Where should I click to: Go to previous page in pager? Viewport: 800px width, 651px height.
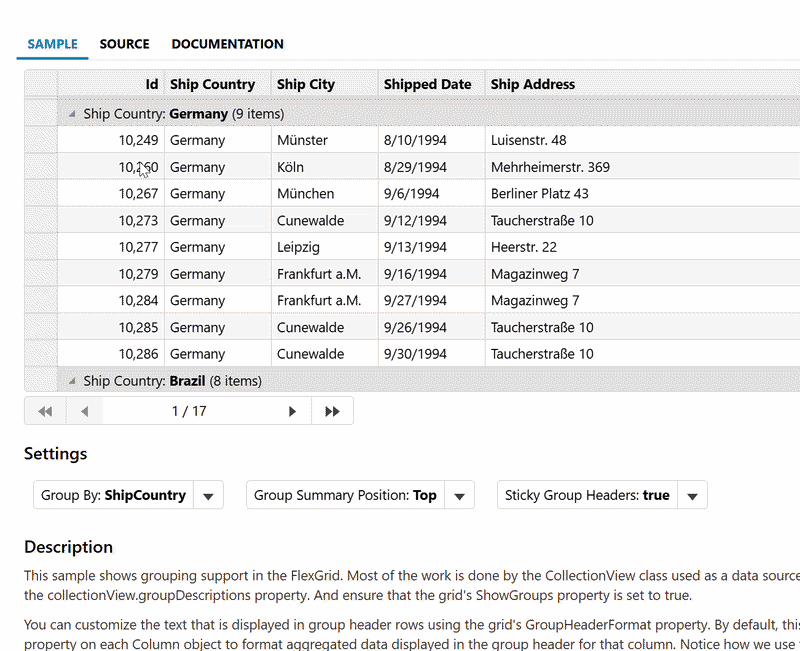(x=85, y=411)
